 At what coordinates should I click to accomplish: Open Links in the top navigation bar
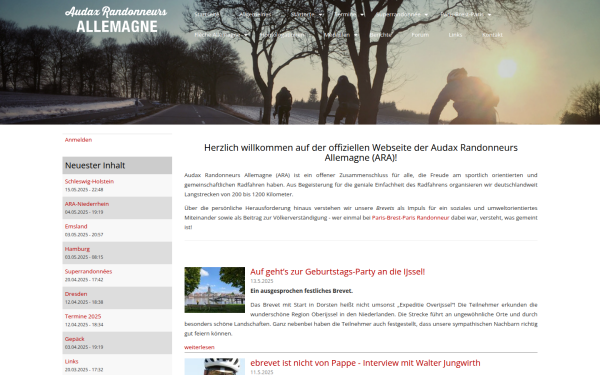(x=455, y=35)
